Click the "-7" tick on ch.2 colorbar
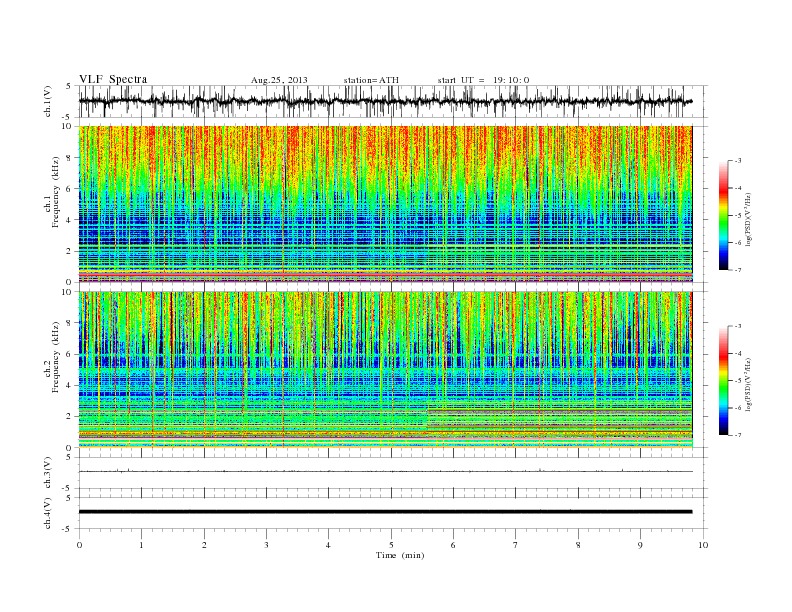Screen dimensions: 792x612 [x=738, y=435]
